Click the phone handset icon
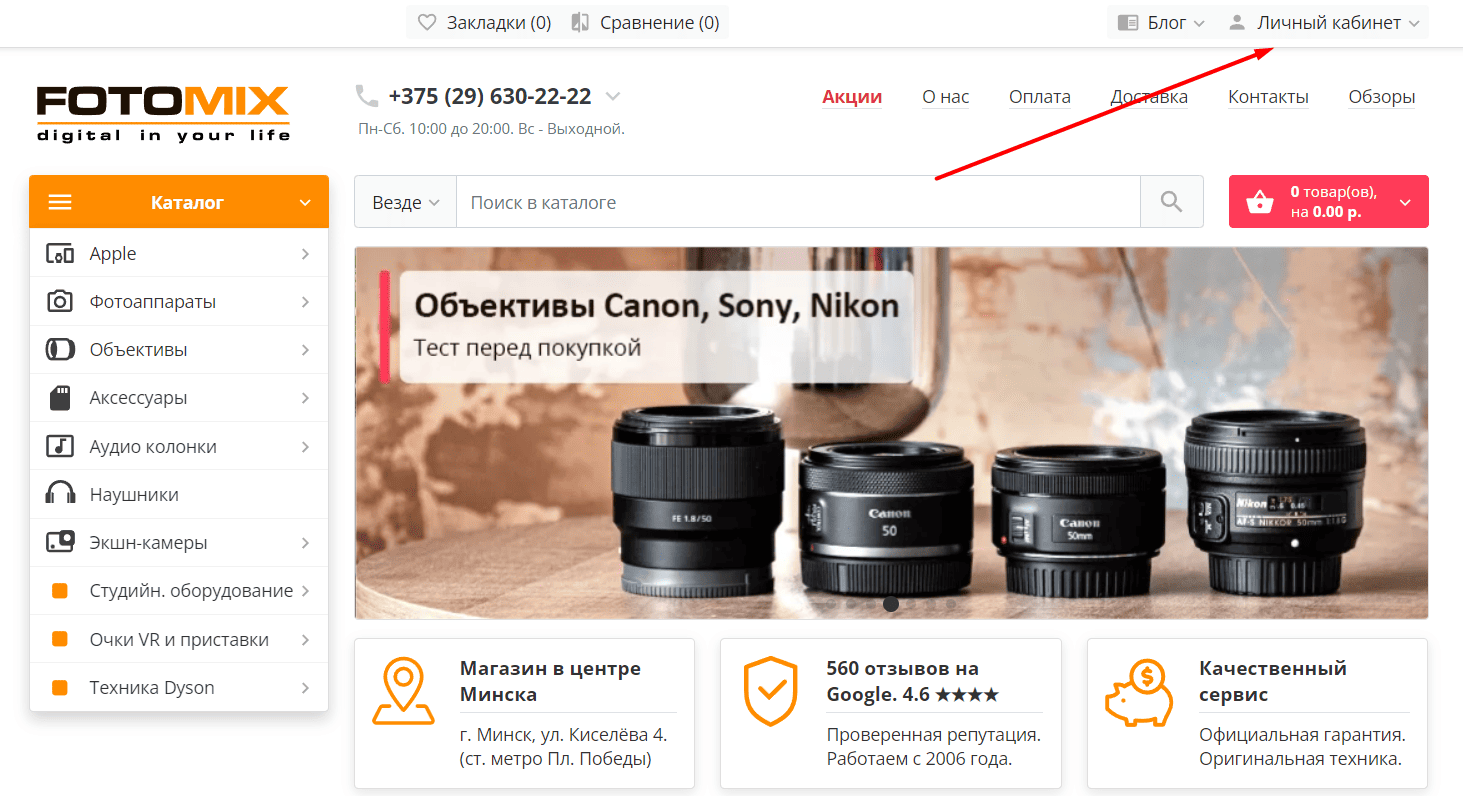 click(x=367, y=96)
